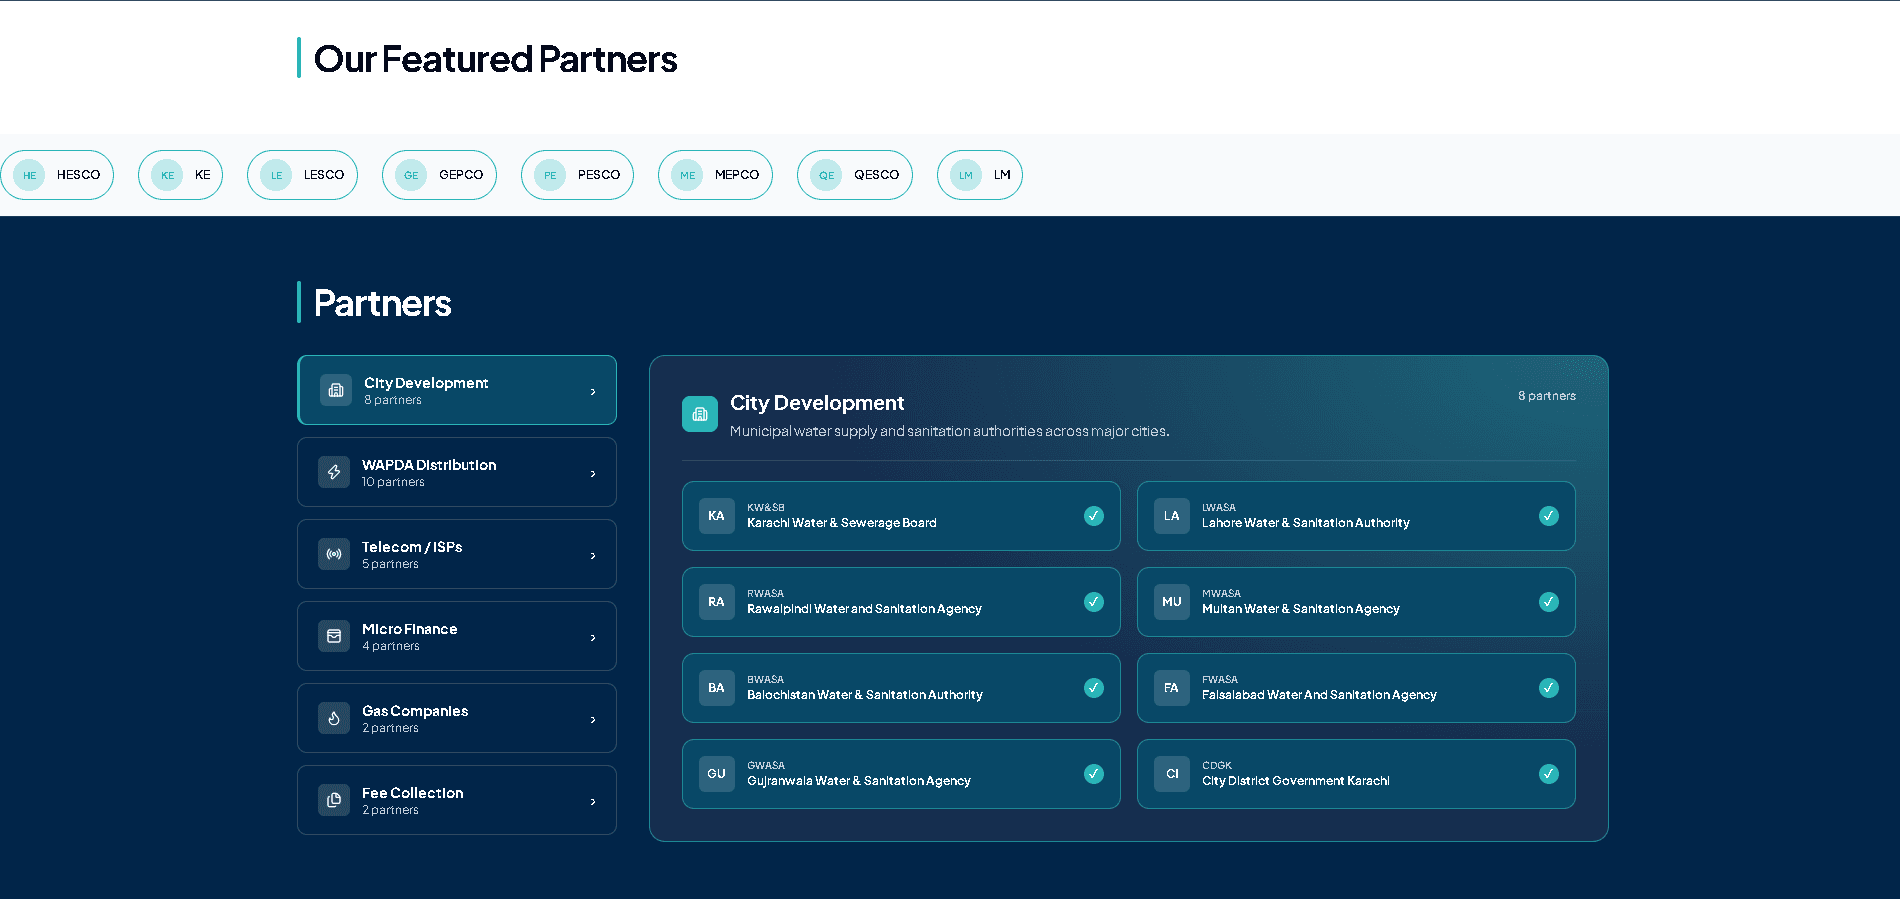
Task: Select the QESCO featured partner chip
Action: click(x=855, y=175)
